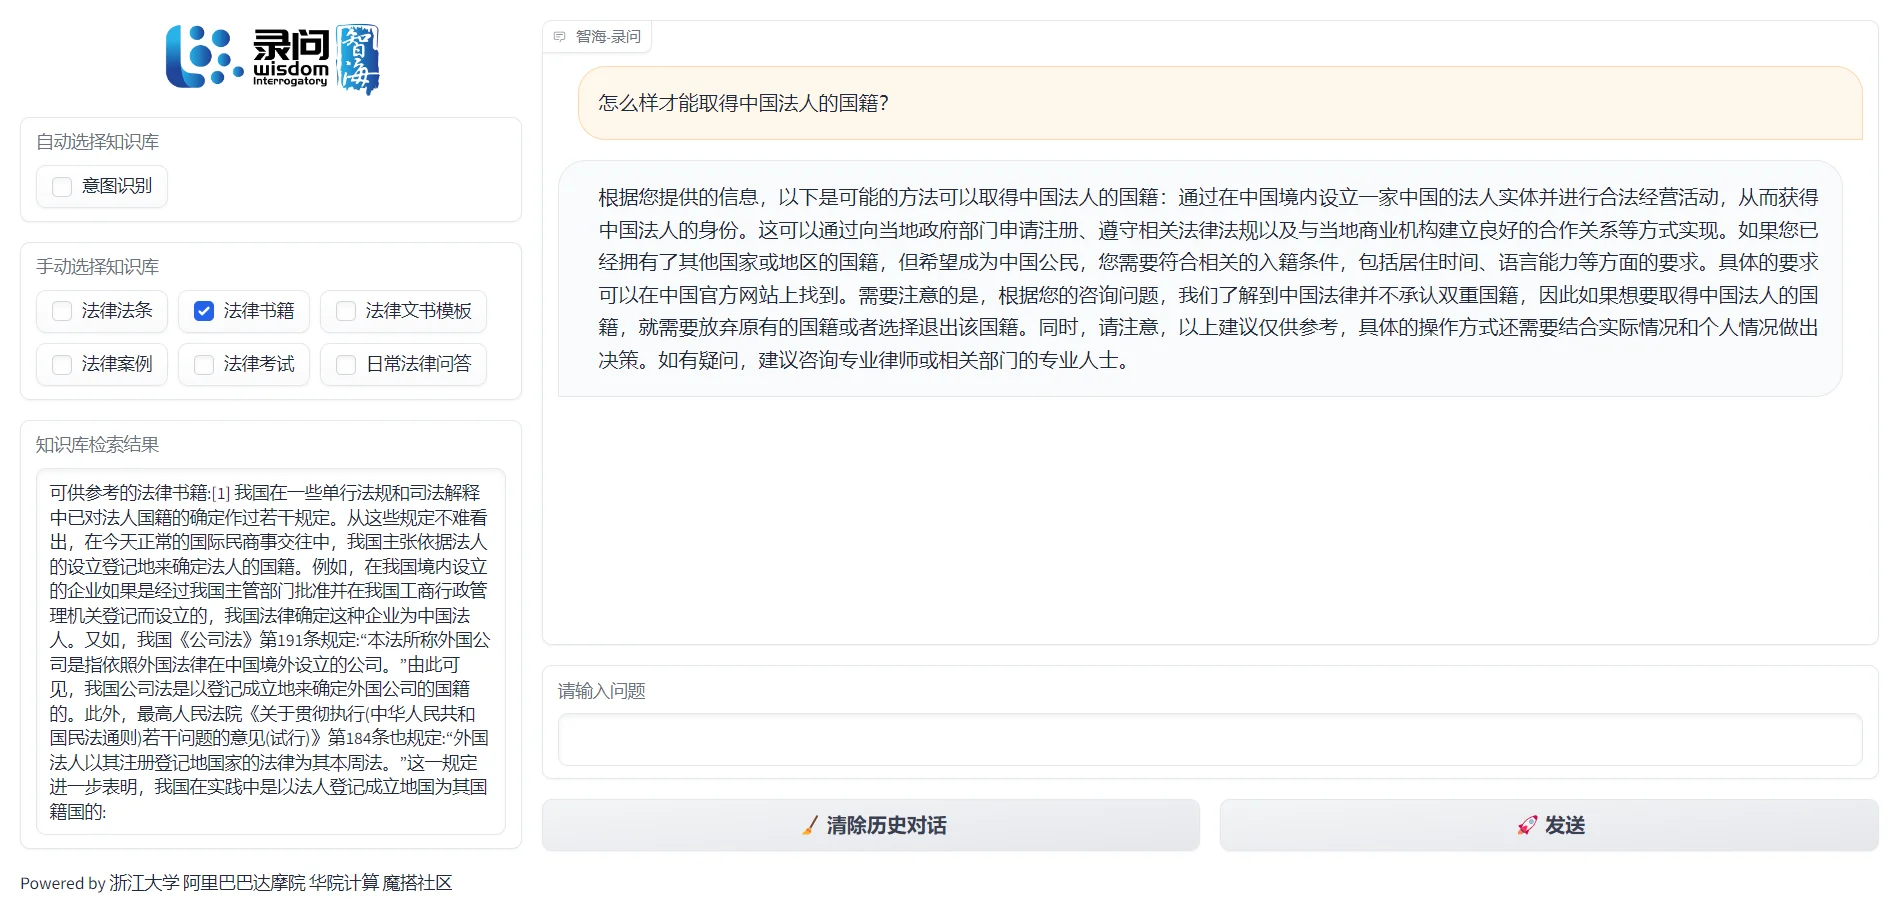Image resolution: width=1899 pixels, height=914 pixels.
Task: Click the 请输入问题 label
Action: click(x=602, y=691)
